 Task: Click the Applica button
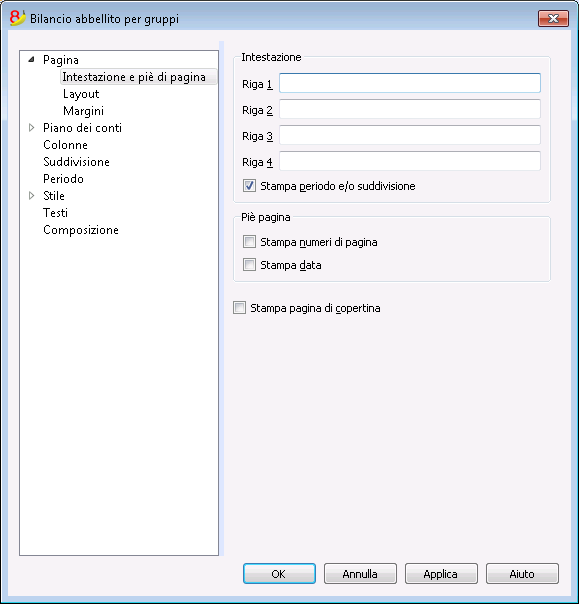pyautogui.click(x=441, y=574)
